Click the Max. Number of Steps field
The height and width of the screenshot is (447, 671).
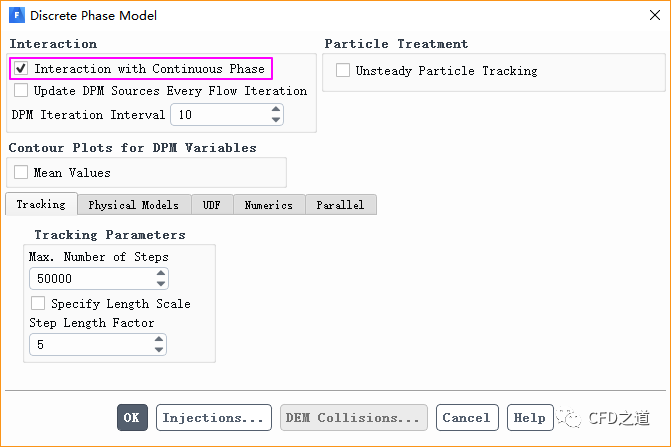pos(90,279)
